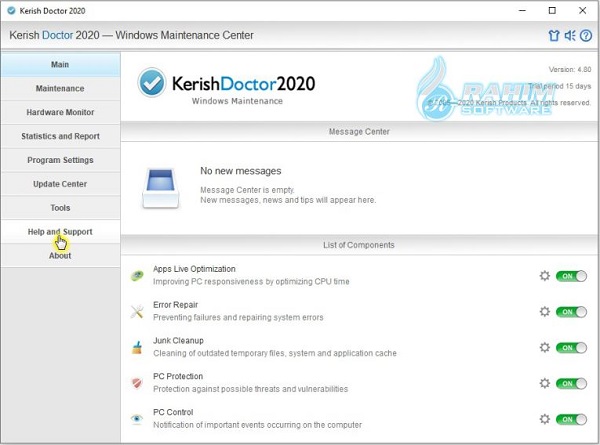Turn off the Error Repair switch
The height and width of the screenshot is (445, 600).
[571, 312]
